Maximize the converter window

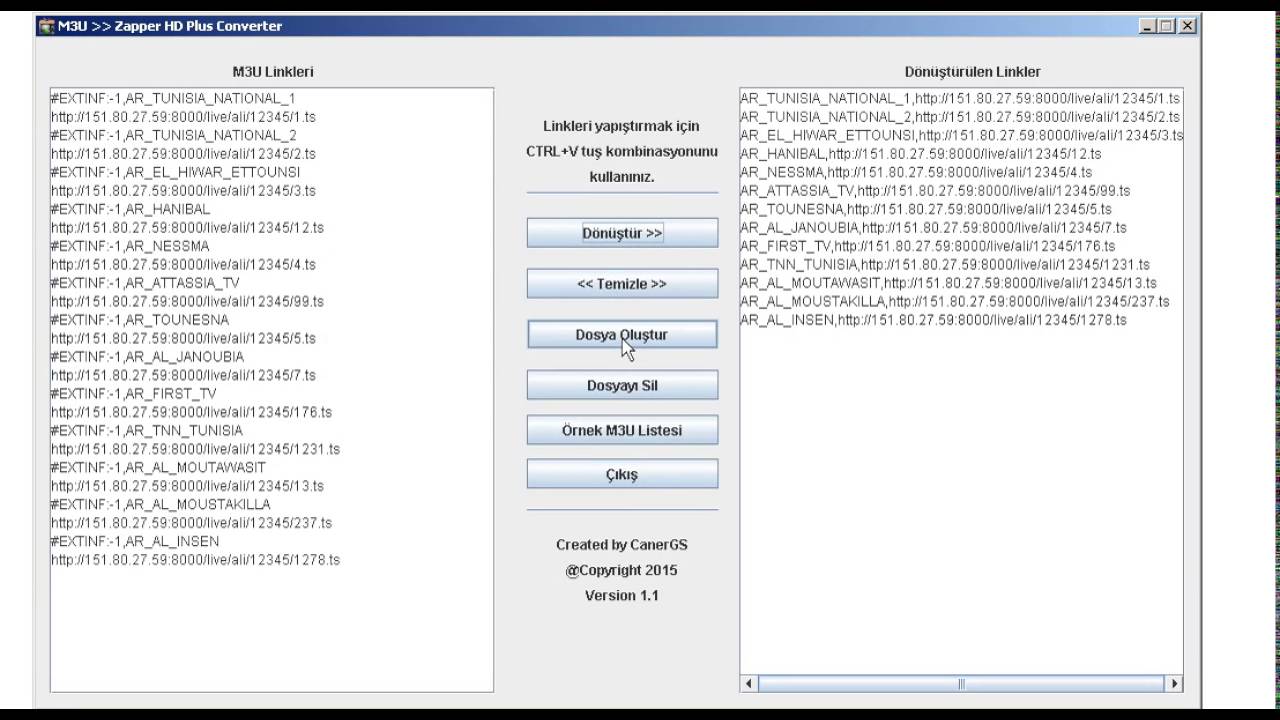pyautogui.click(x=1167, y=27)
